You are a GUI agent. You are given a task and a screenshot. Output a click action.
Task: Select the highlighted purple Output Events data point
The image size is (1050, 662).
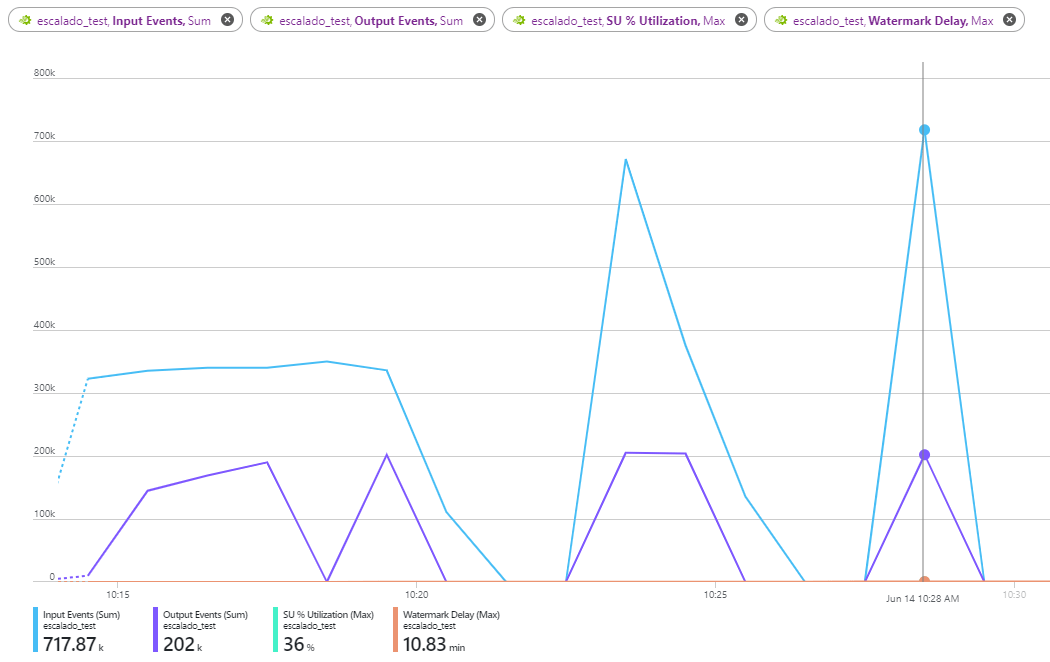point(924,455)
